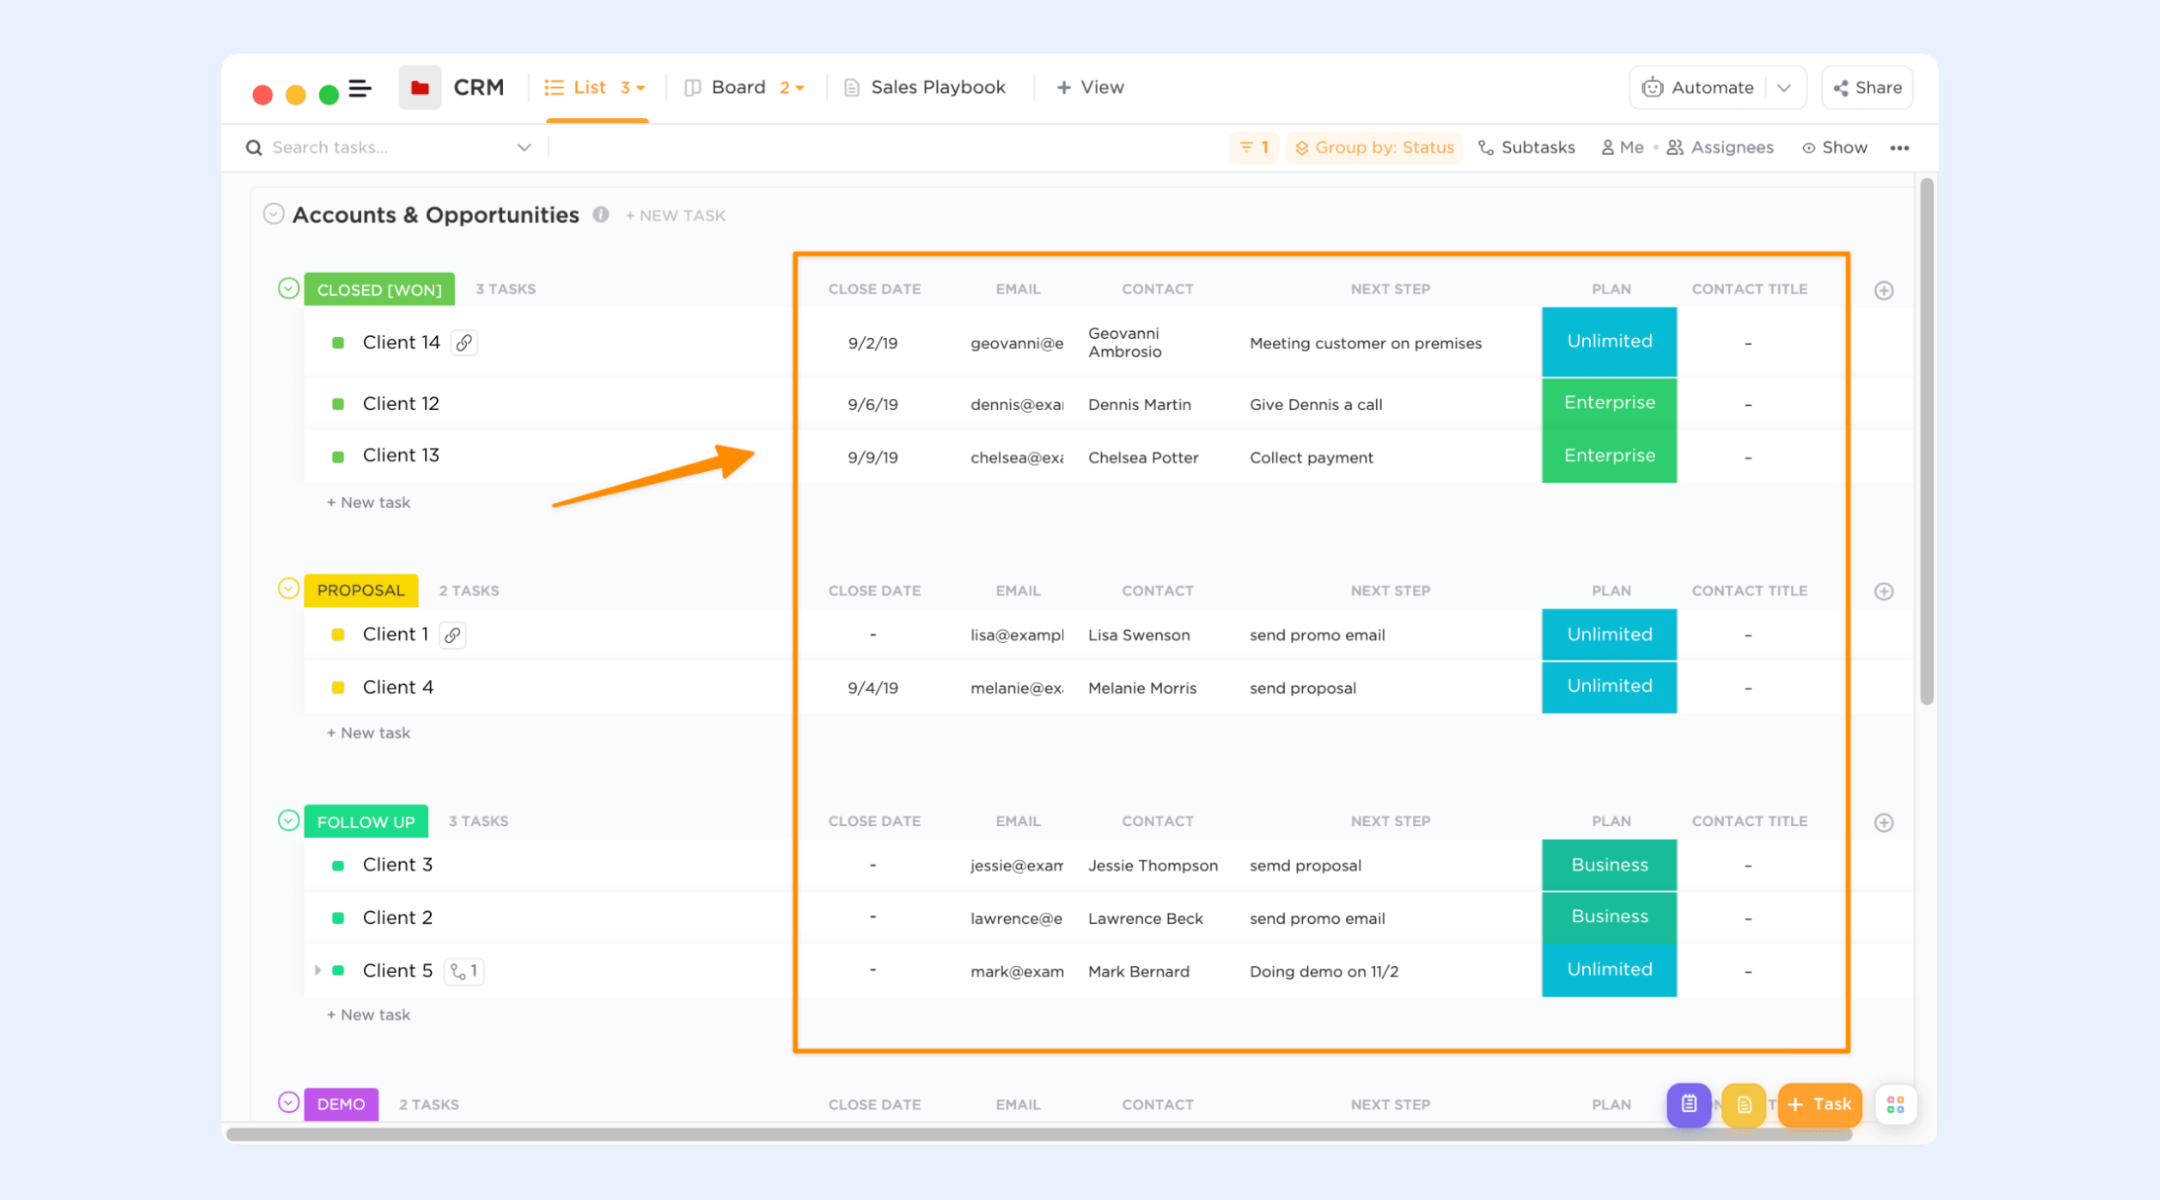Click Client 2 status square

338,918
